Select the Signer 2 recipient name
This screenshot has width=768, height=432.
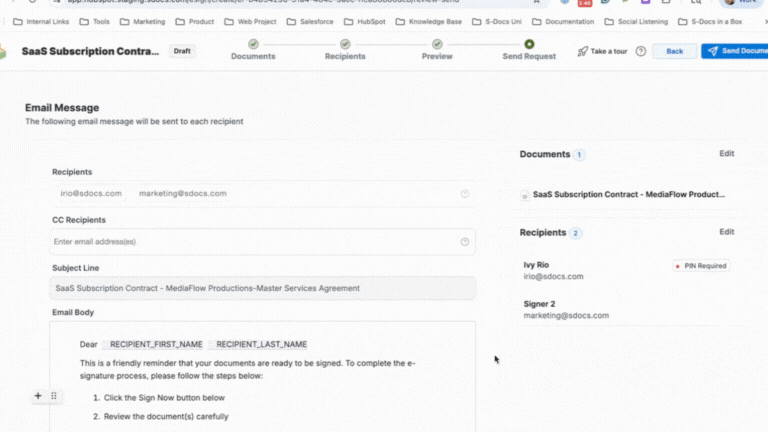click(x=539, y=304)
